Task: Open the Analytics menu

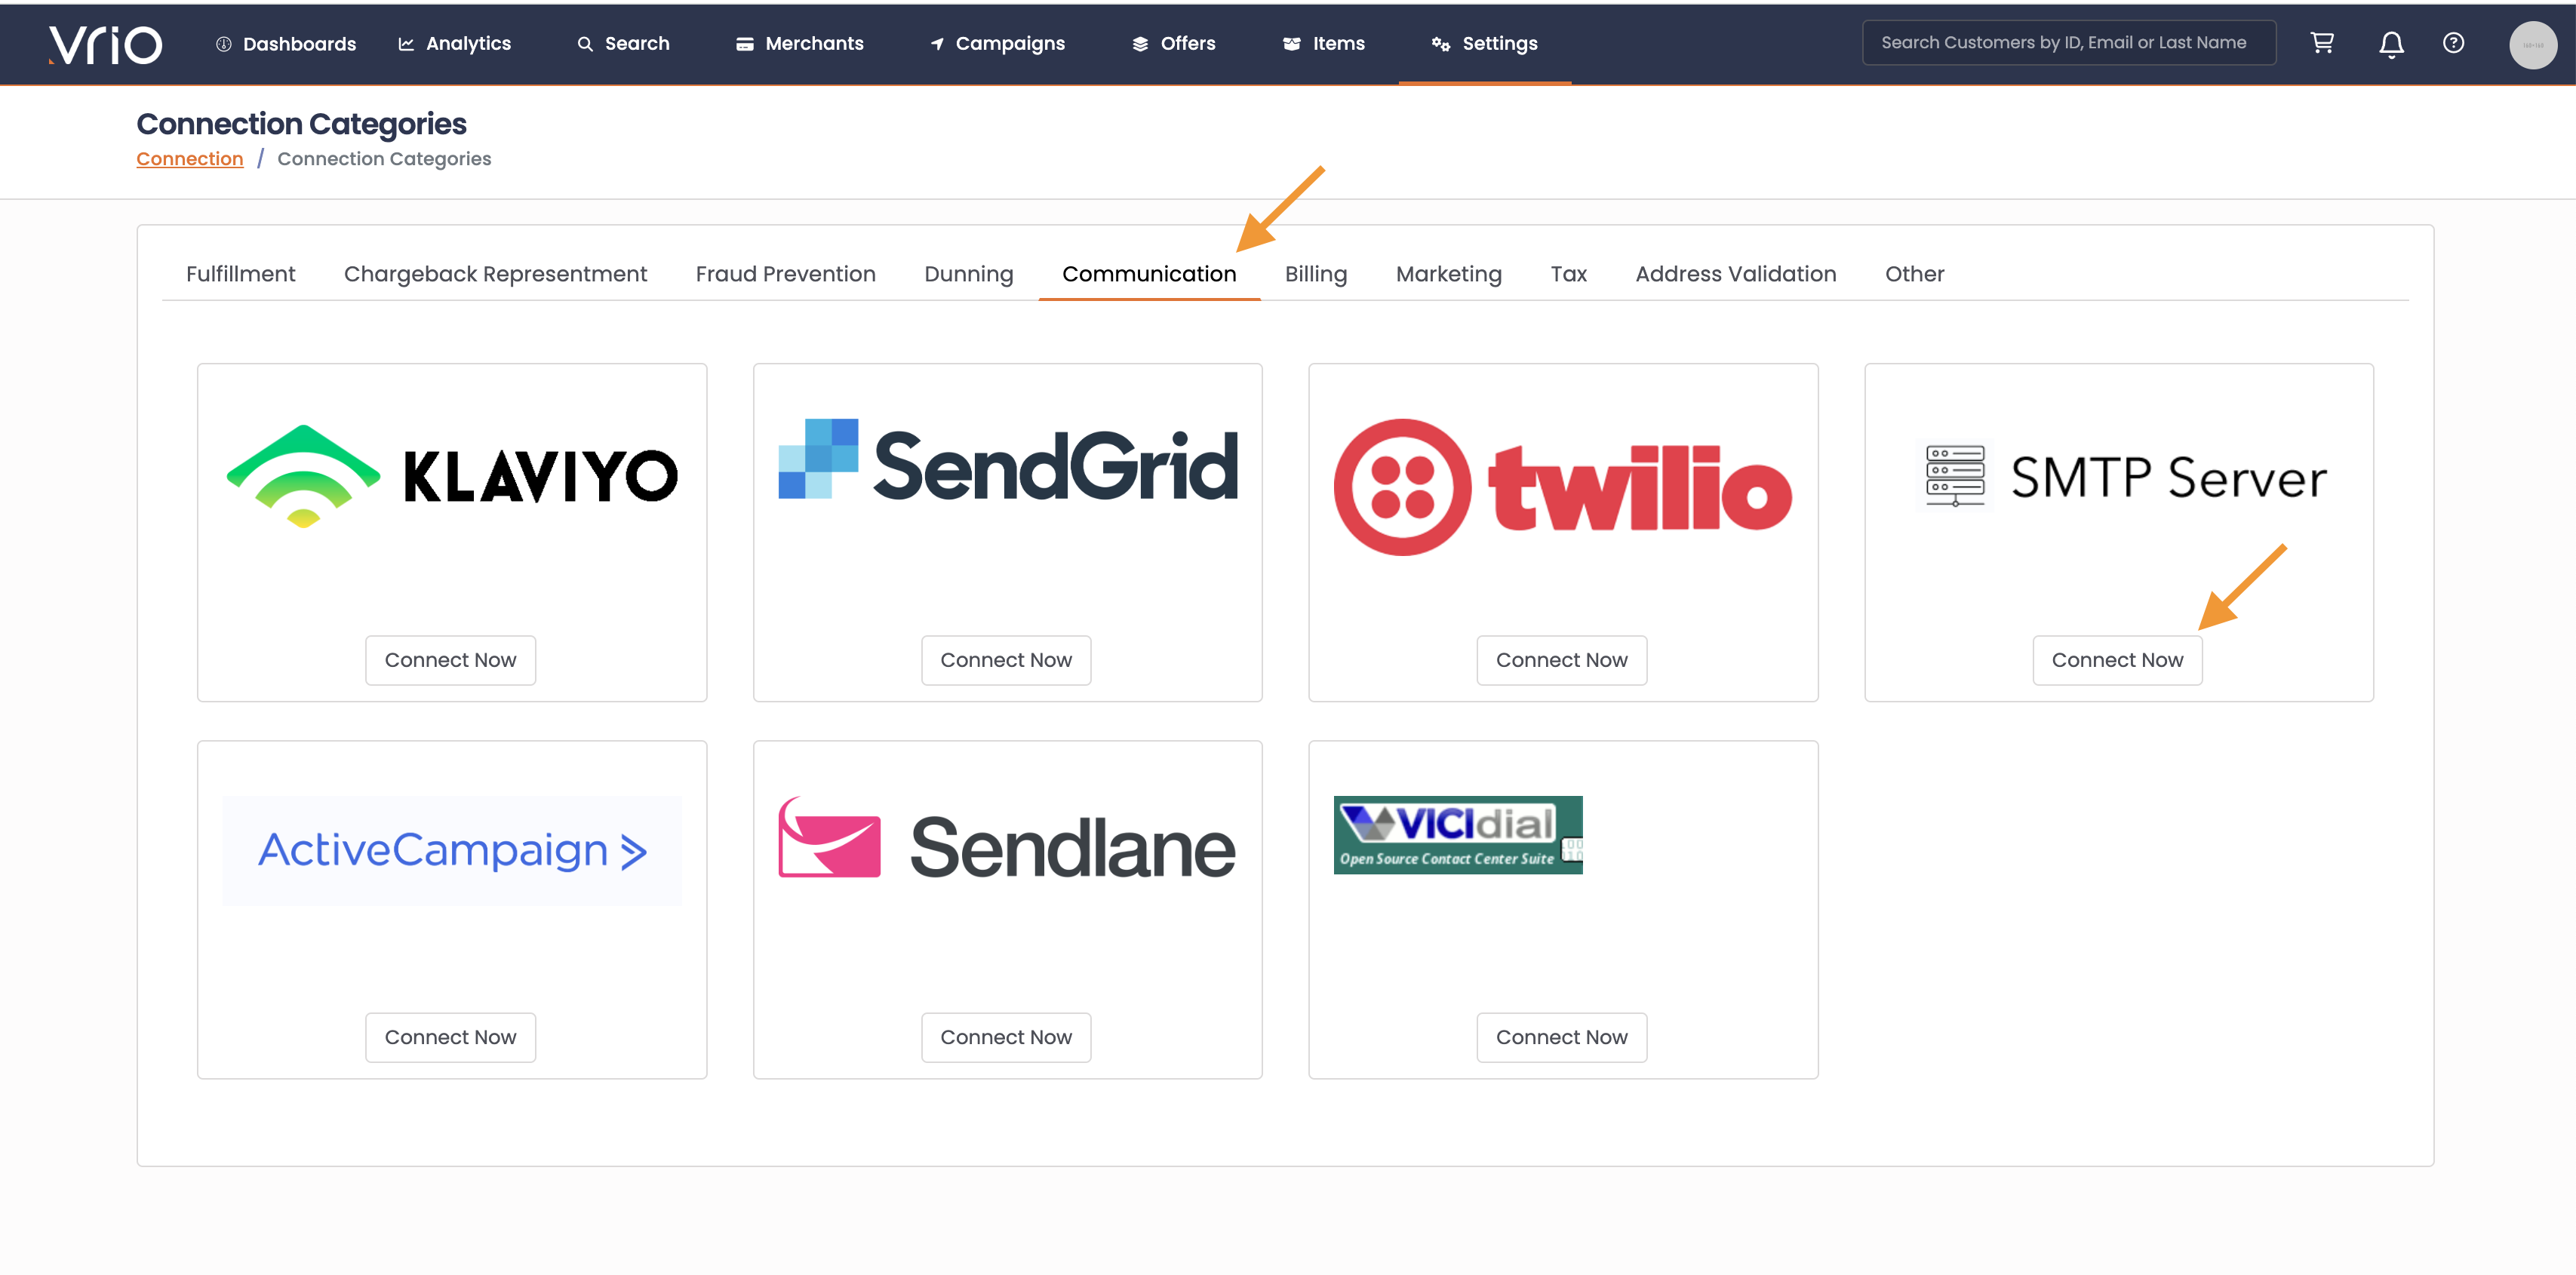Action: (455, 44)
